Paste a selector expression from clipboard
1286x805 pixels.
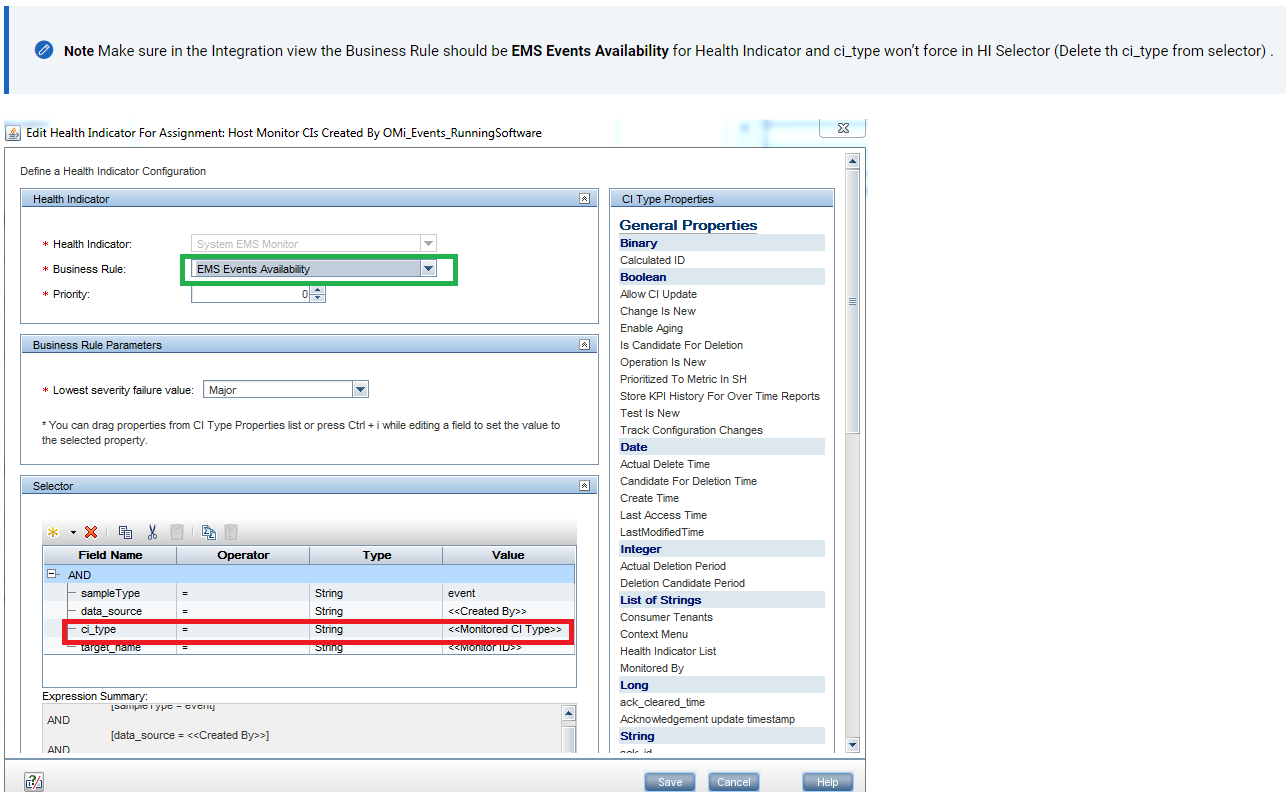click(x=175, y=532)
